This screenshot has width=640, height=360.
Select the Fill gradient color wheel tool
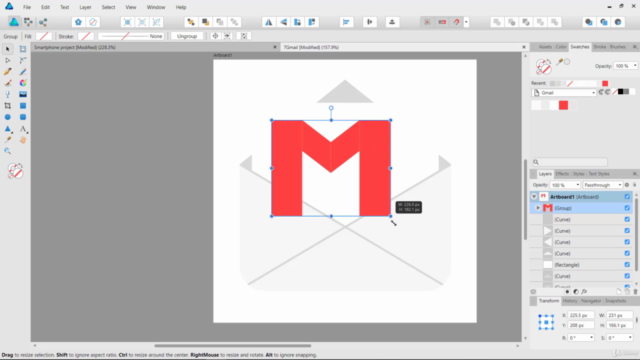[23, 83]
